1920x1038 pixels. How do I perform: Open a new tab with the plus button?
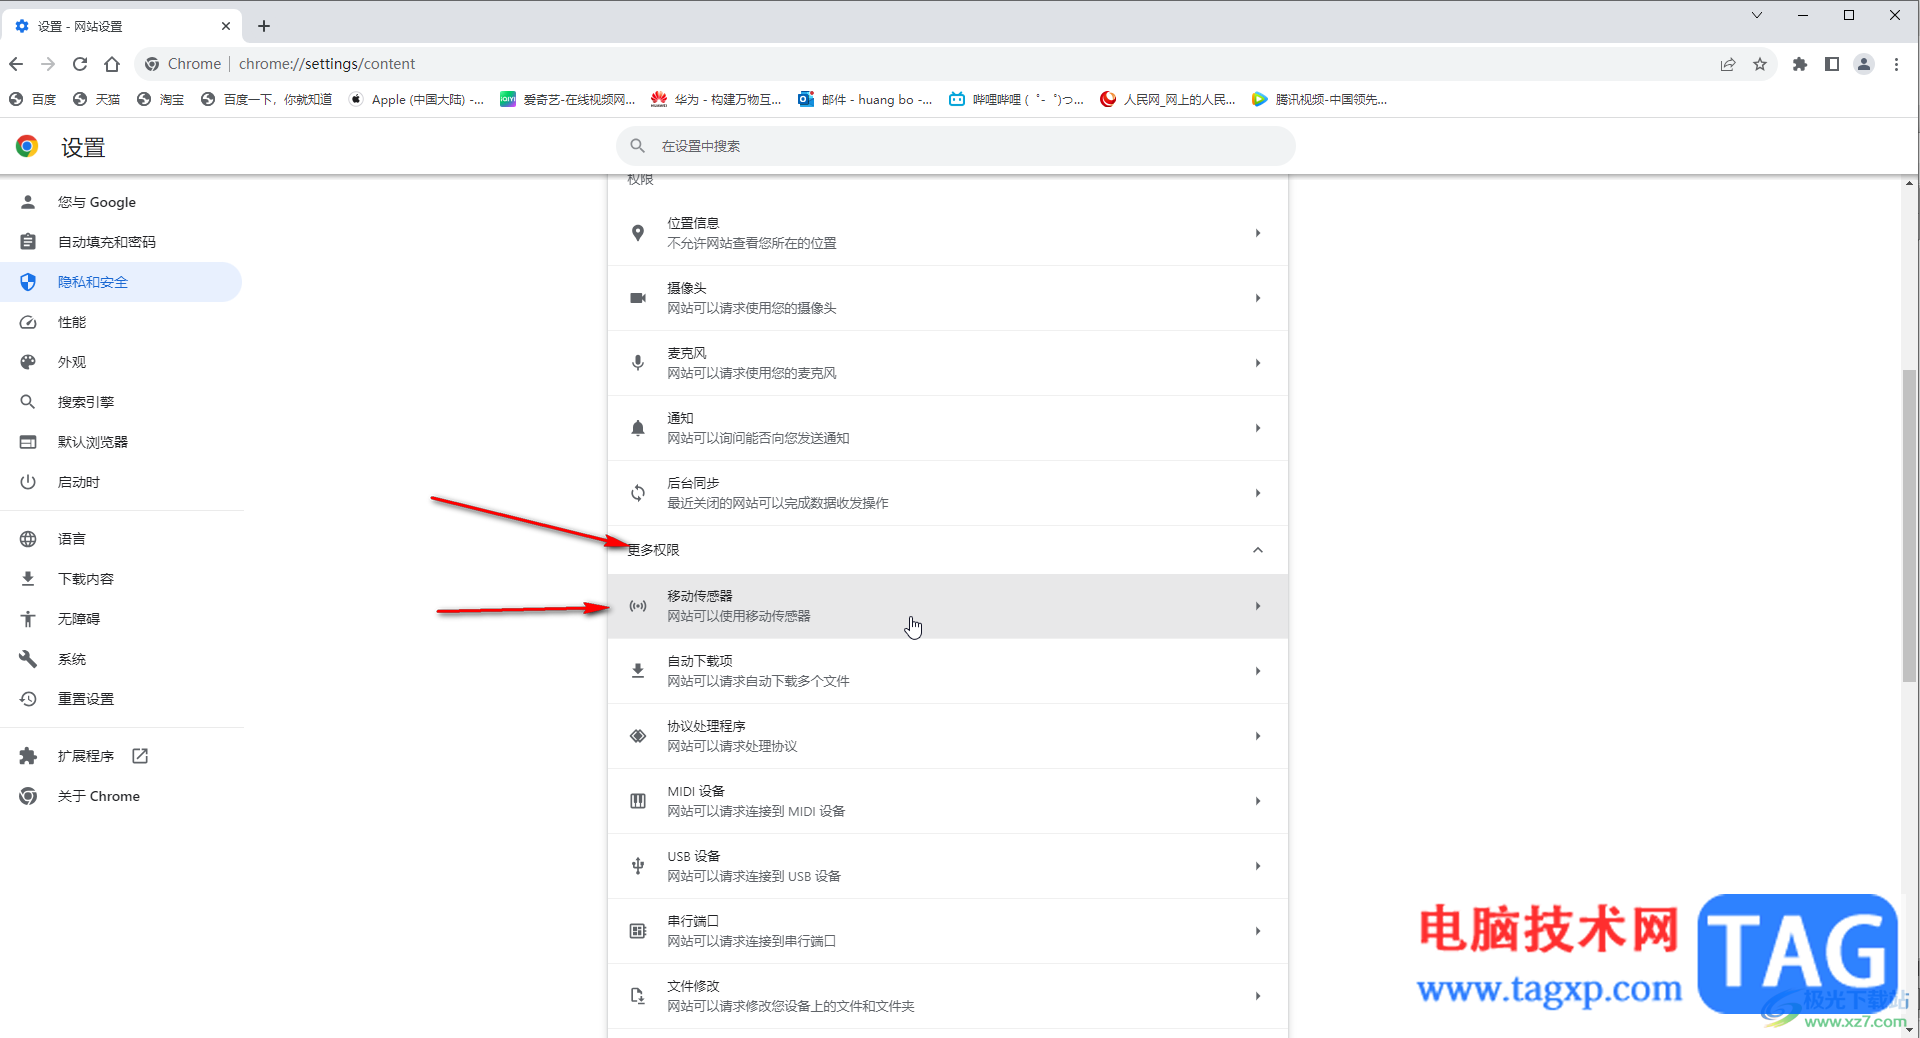[264, 26]
